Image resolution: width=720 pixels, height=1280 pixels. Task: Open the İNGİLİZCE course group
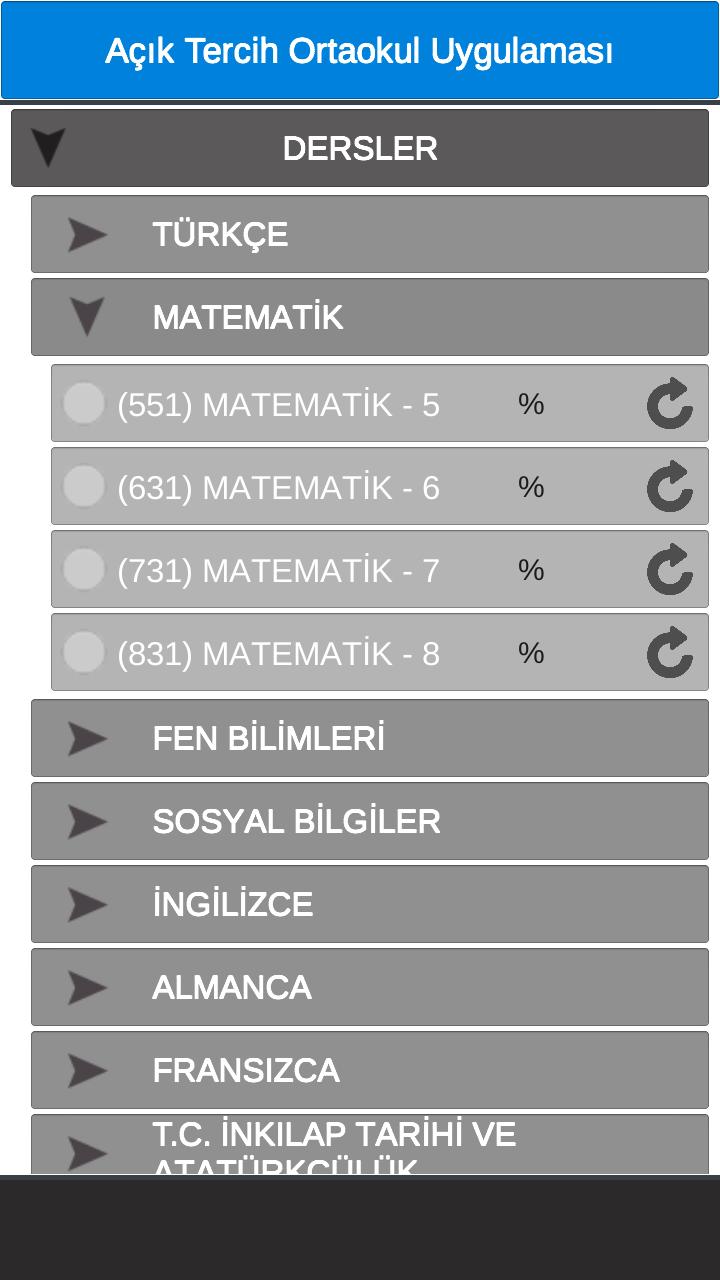pyautogui.click(x=370, y=904)
